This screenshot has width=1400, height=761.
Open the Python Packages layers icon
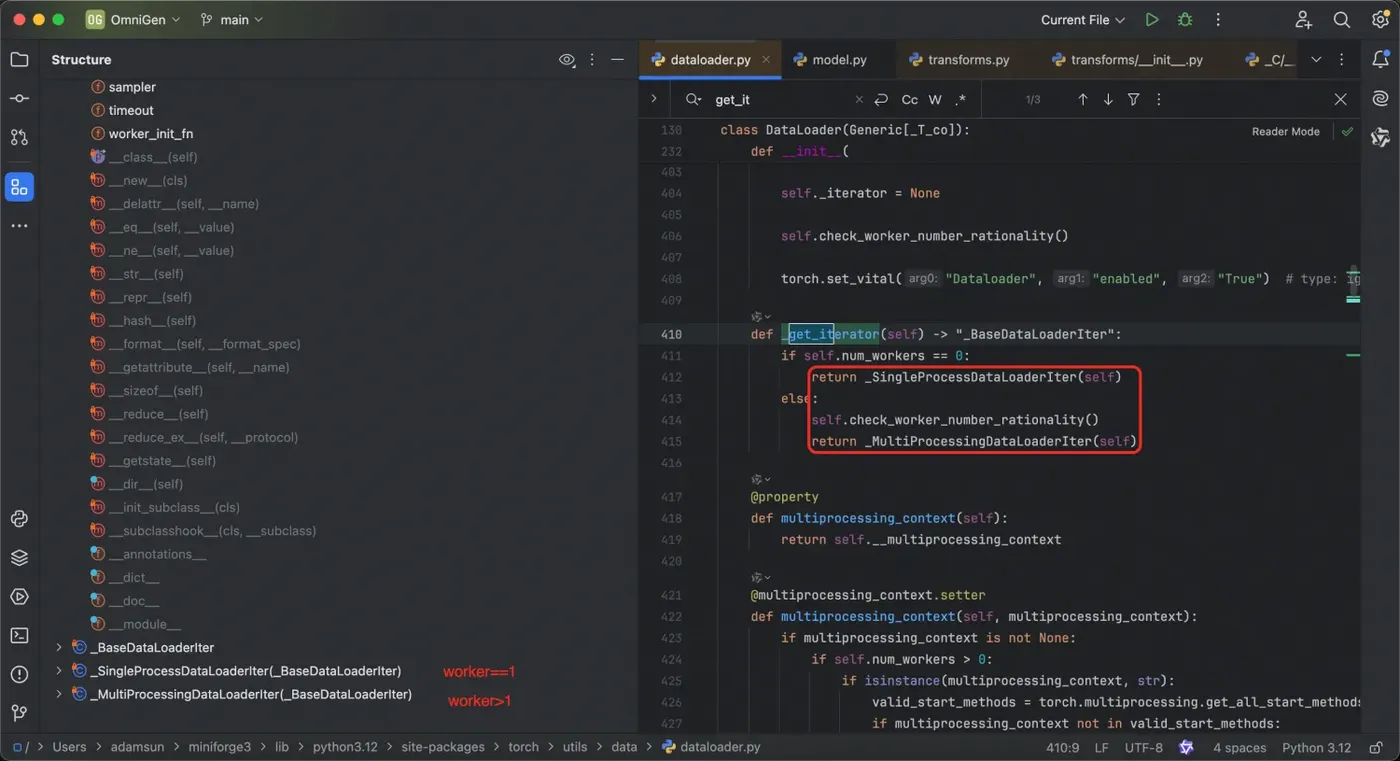tap(19, 558)
